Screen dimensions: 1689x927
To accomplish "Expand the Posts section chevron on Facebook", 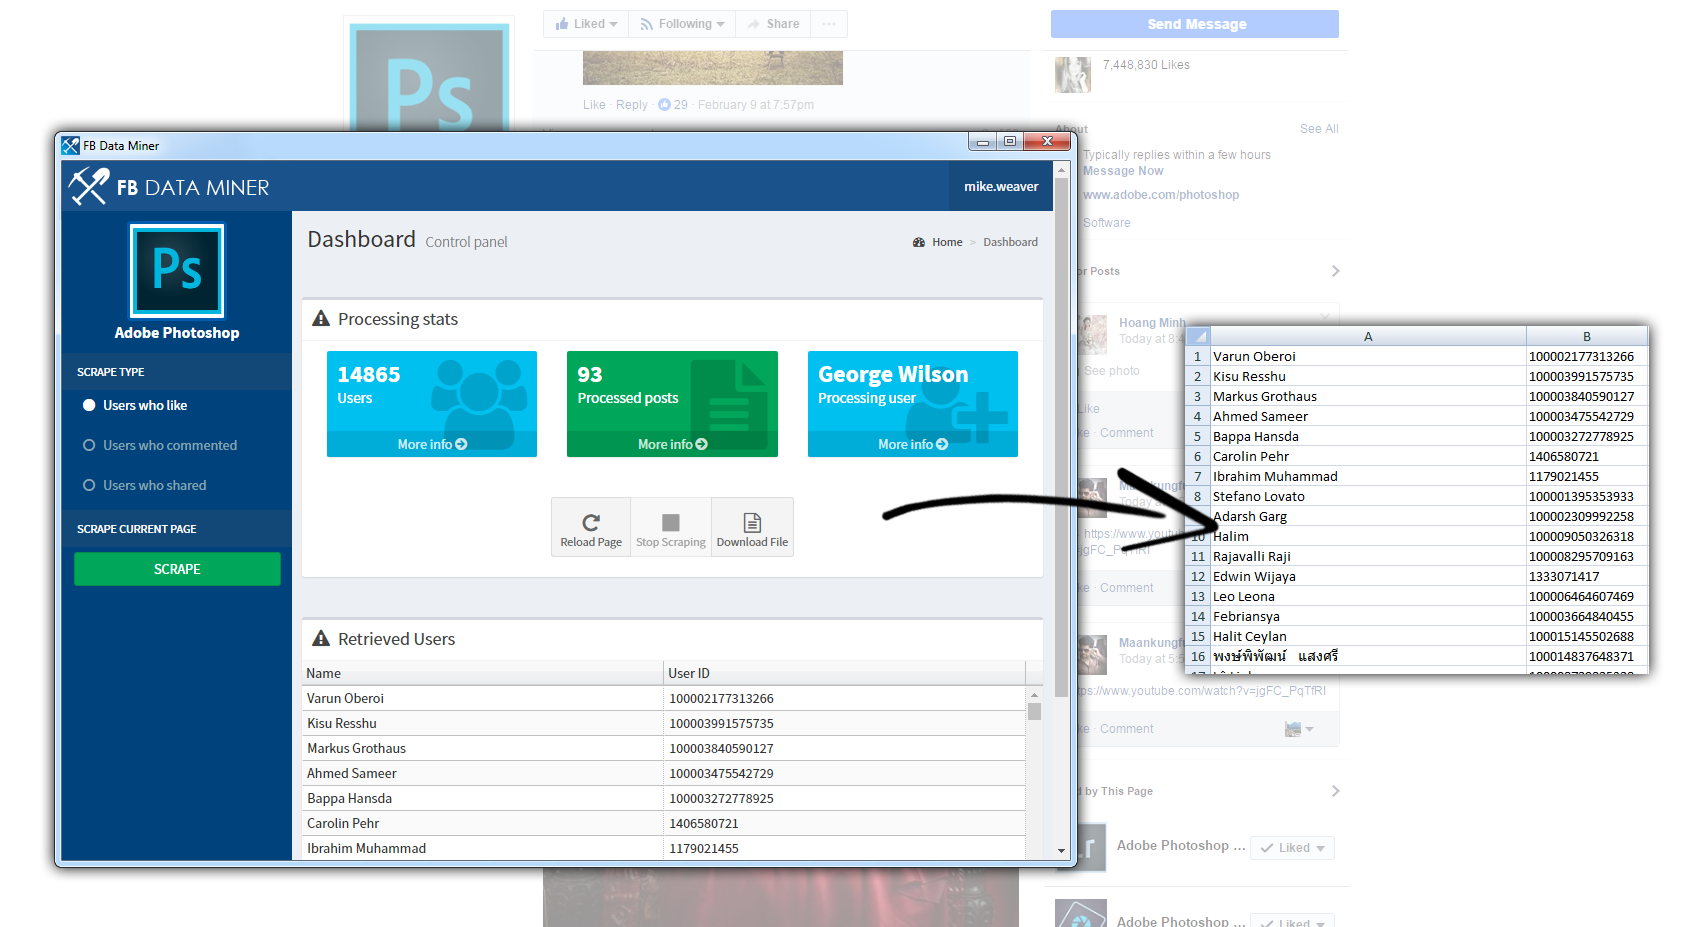I will 1335,271.
